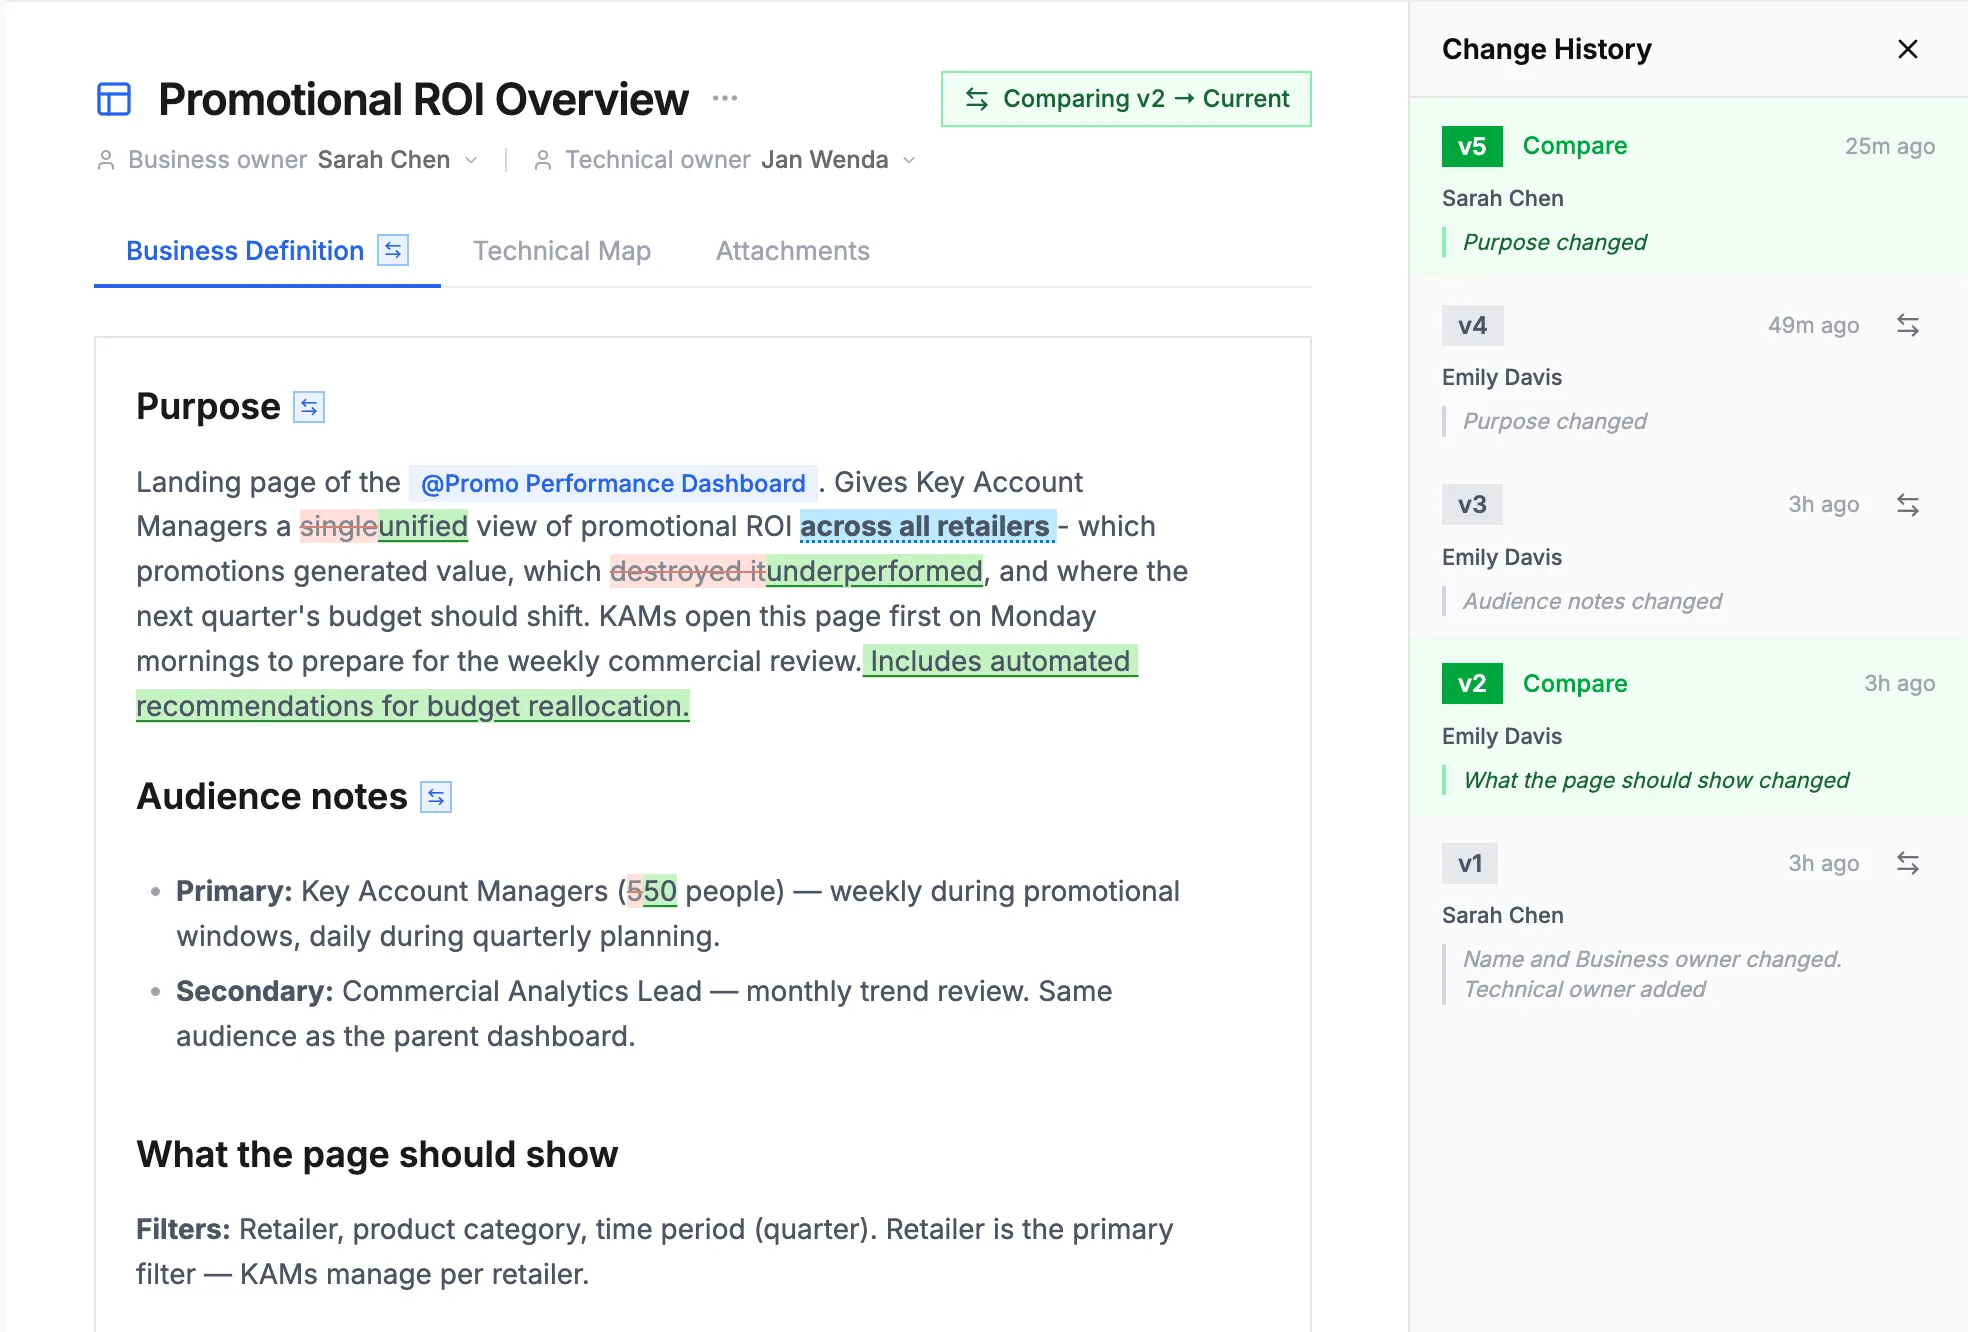
Task: Click the inserted word 'unified' in Purpose
Action: (423, 526)
